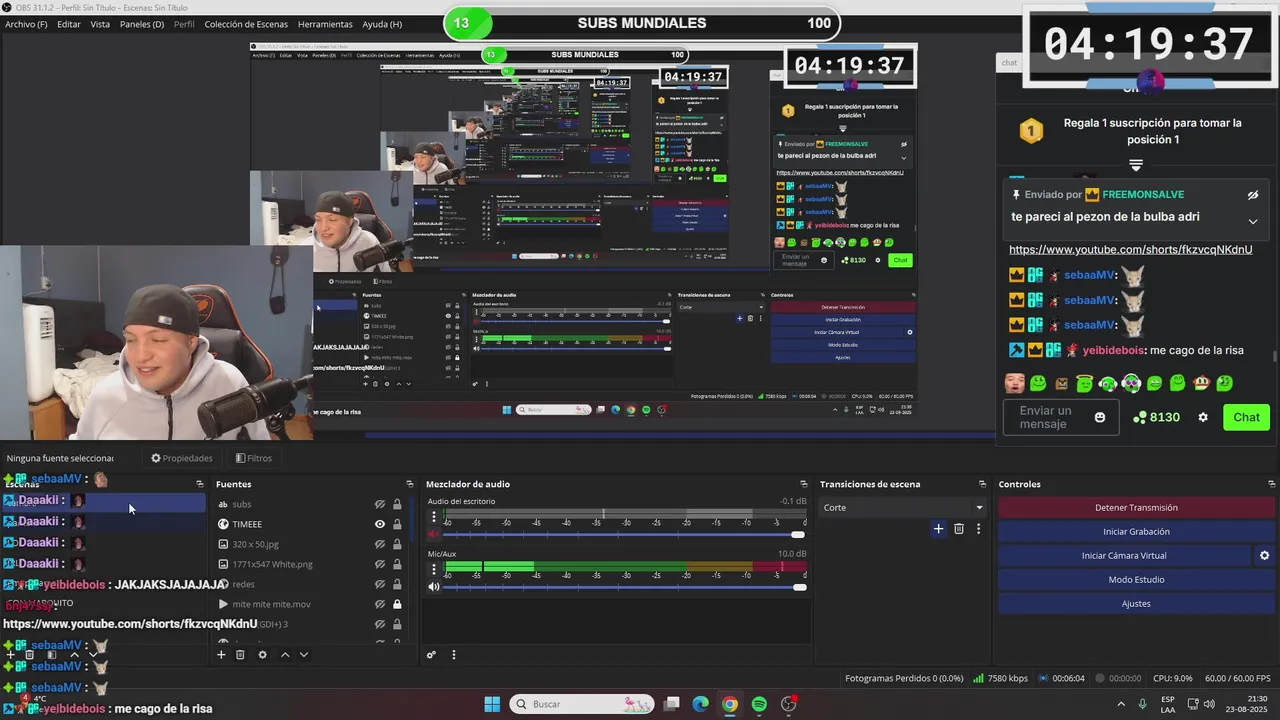Open the Ayuda (H) menu
The image size is (1280, 720).
[x=382, y=24]
